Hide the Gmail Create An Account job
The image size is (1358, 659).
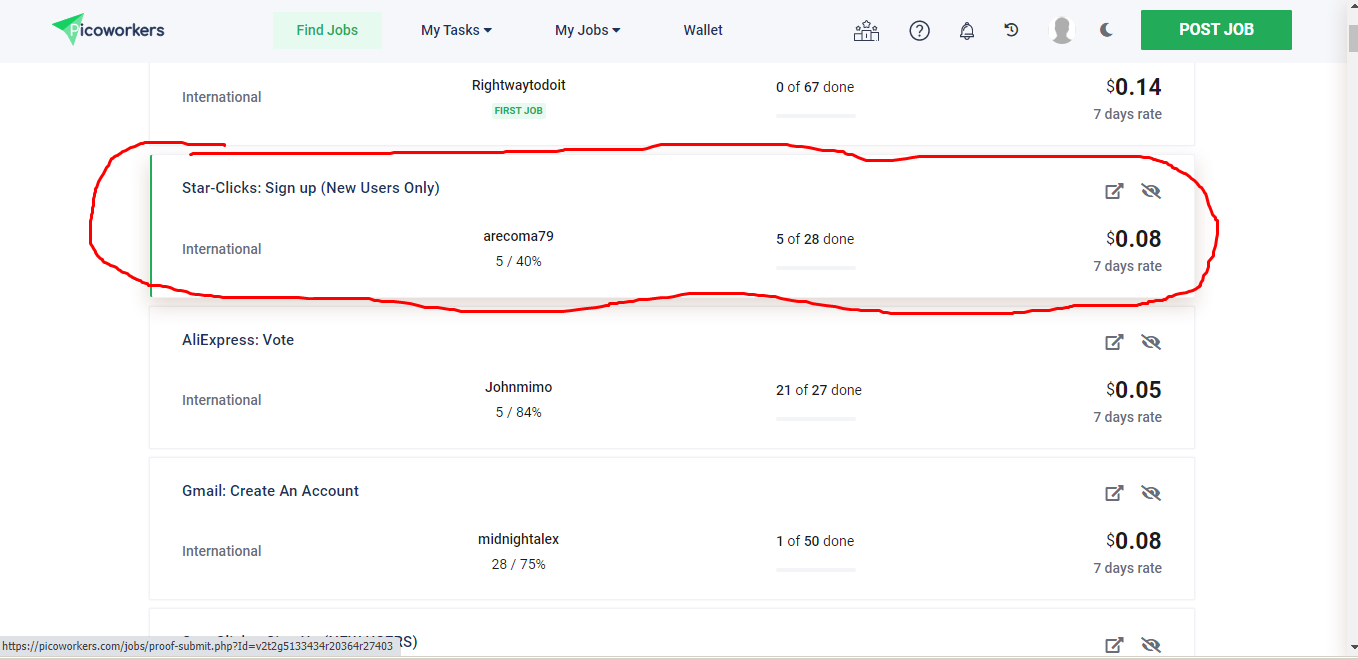tap(1150, 493)
